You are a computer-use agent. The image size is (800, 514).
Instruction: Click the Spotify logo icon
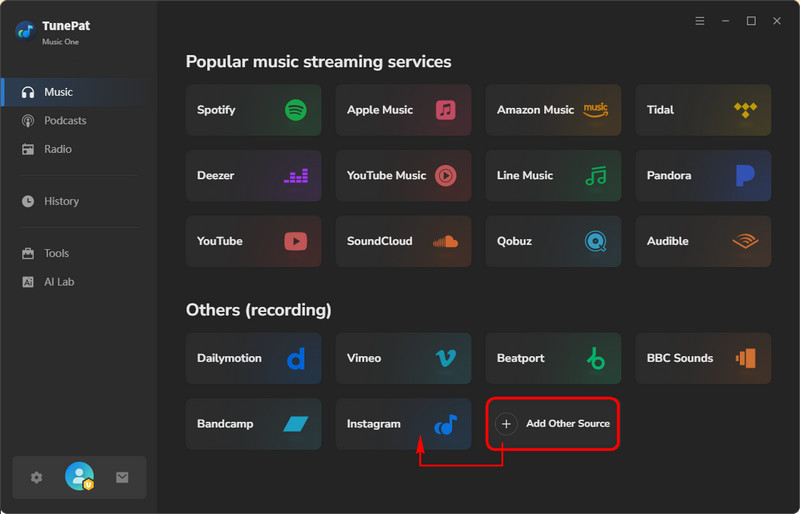click(296, 110)
